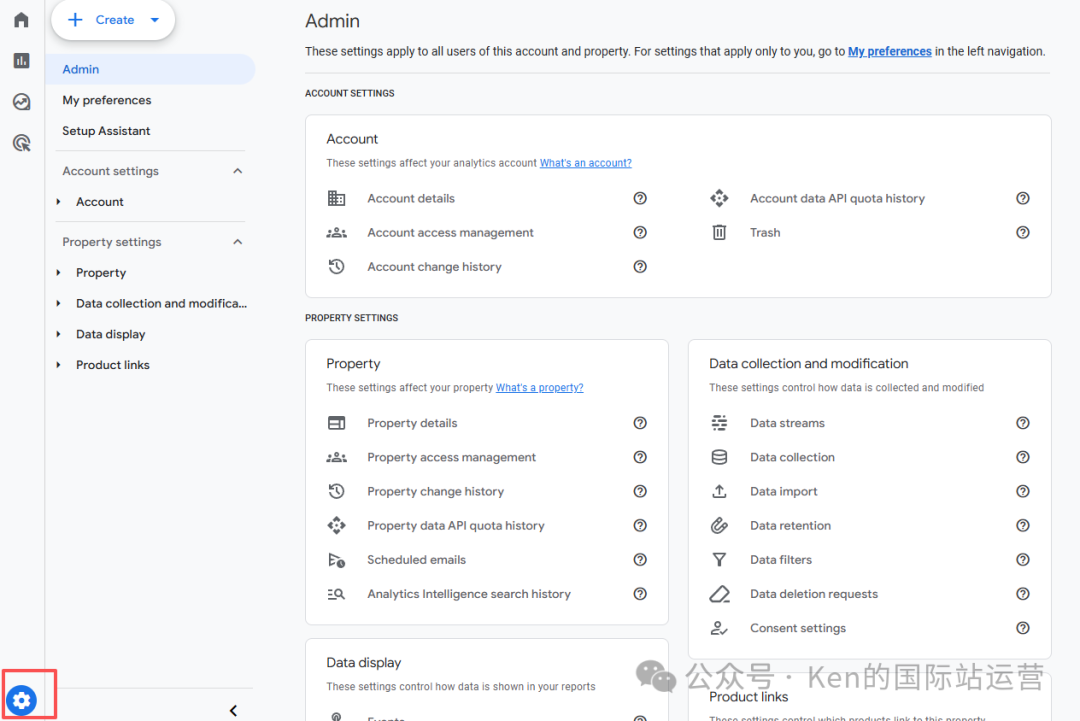Open the Explore icon in left rail
This screenshot has height=721, width=1080.
pyautogui.click(x=21, y=102)
